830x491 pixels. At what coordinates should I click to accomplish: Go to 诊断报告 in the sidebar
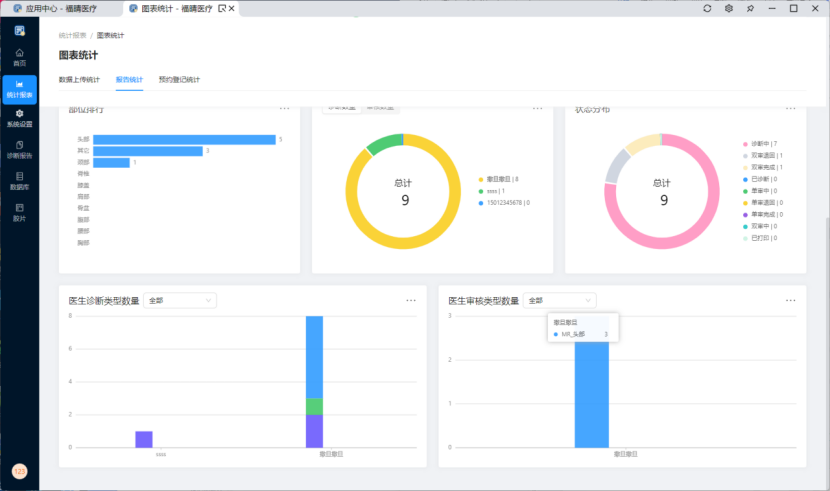(19, 150)
